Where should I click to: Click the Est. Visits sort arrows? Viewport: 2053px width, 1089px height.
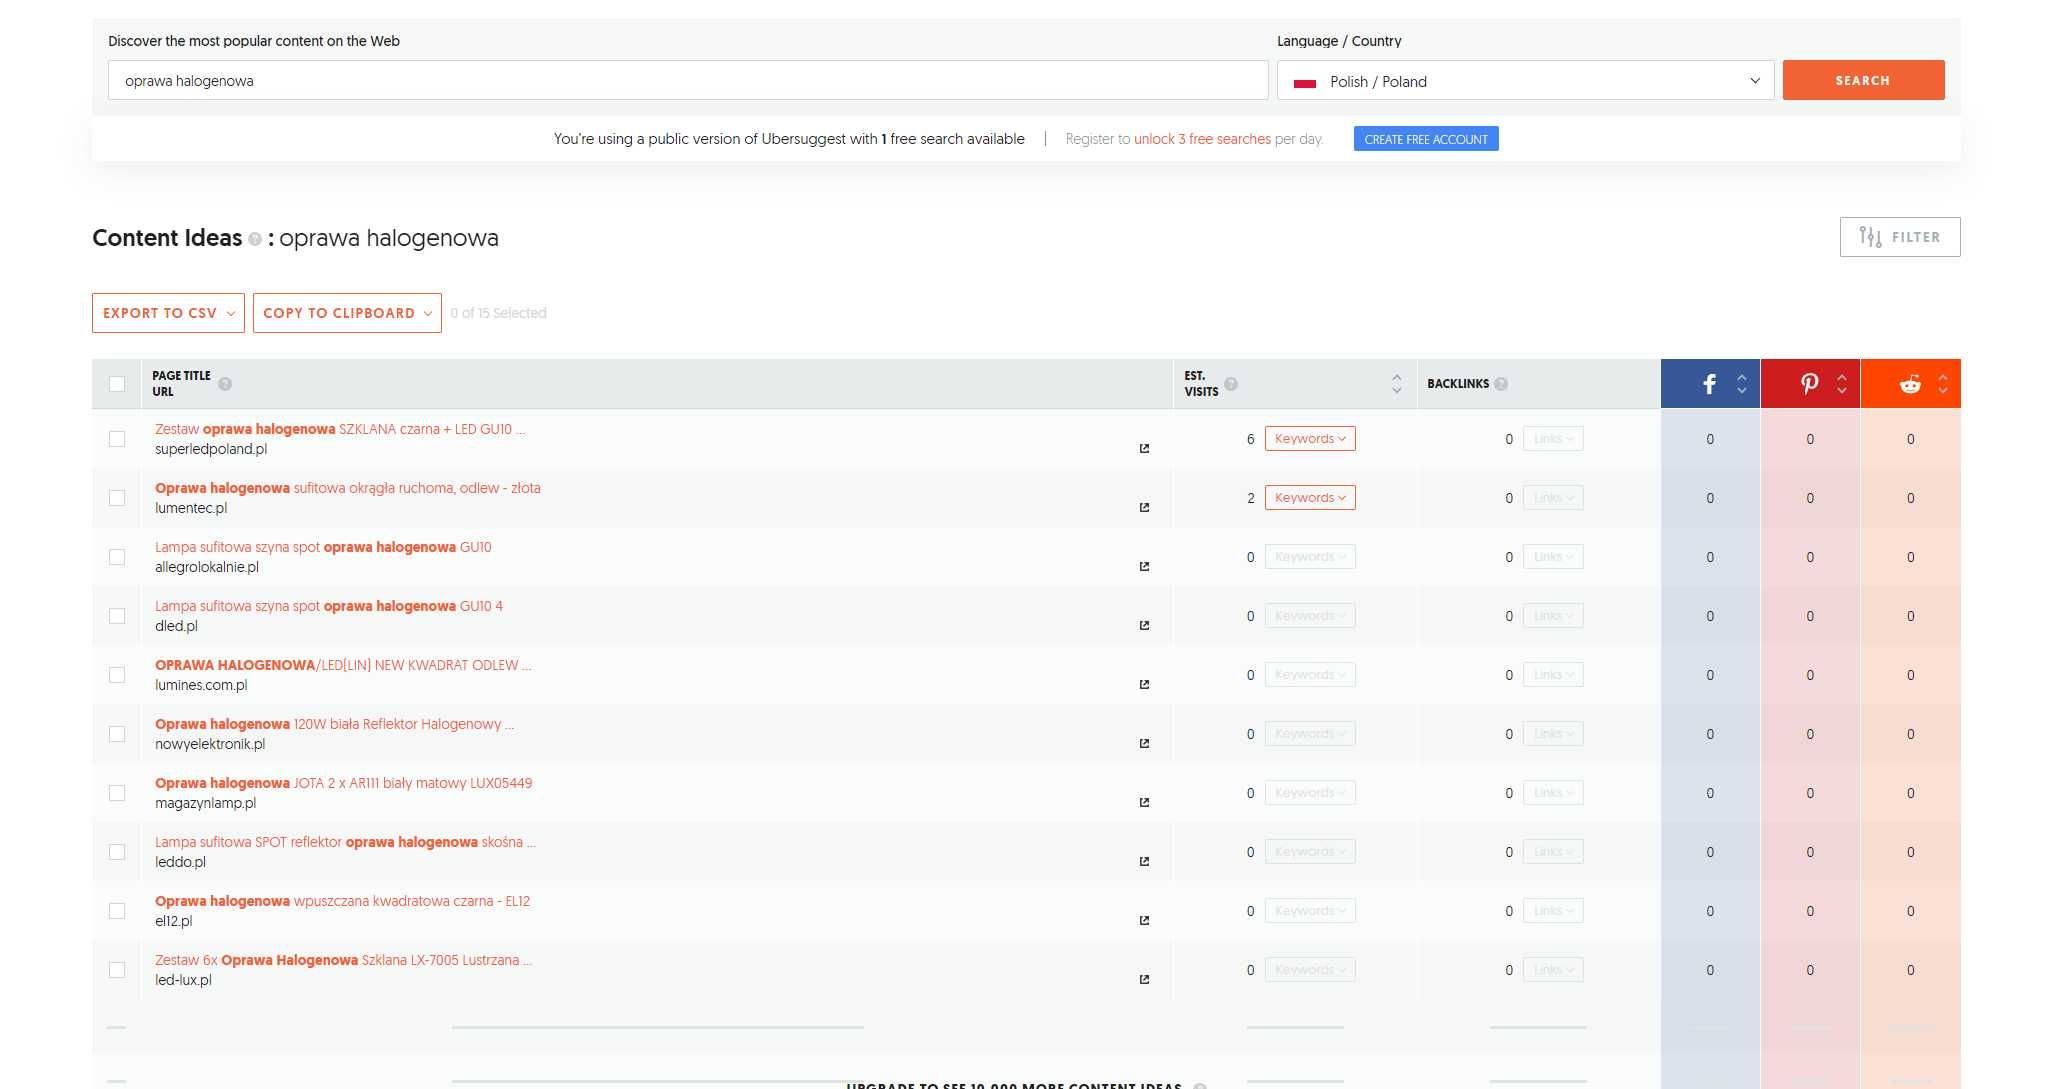[x=1397, y=384]
